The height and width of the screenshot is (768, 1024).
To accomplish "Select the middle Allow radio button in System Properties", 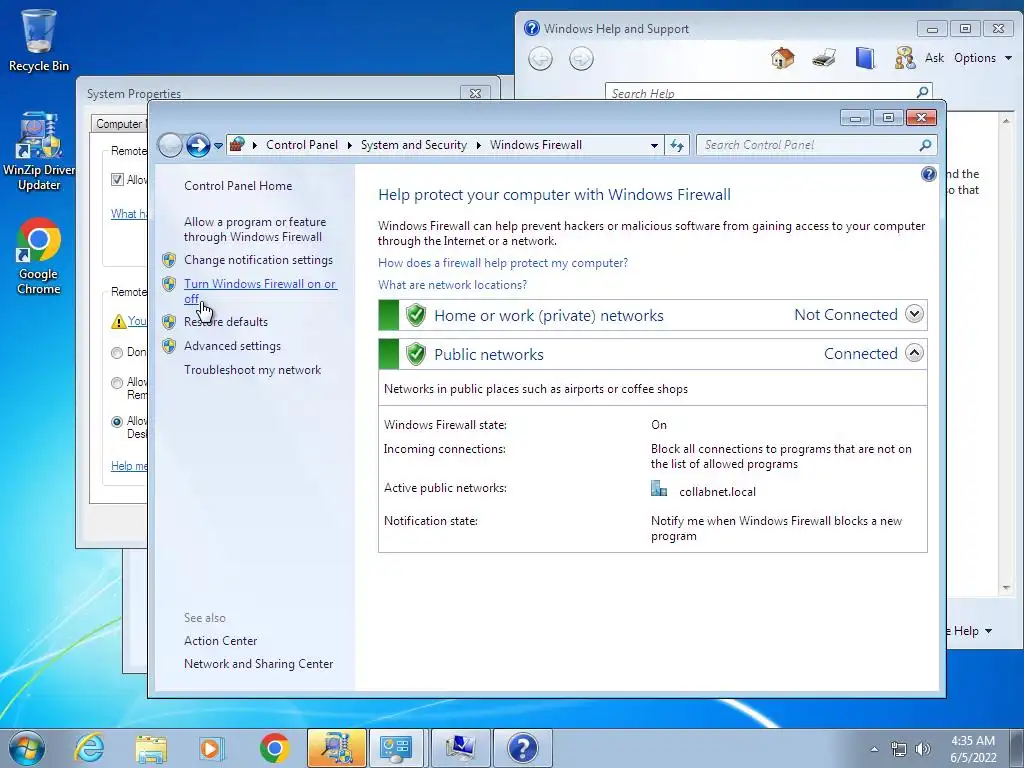I will point(117,383).
